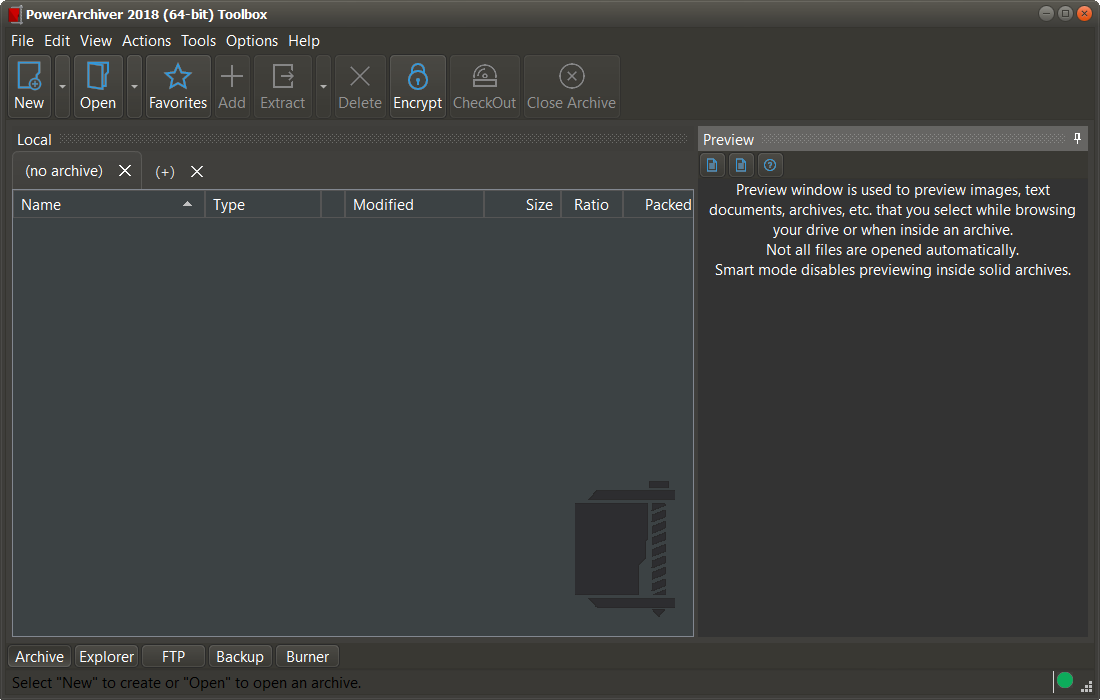Sort by the Name column header
Screen dimensions: 1100x700
tap(109, 205)
